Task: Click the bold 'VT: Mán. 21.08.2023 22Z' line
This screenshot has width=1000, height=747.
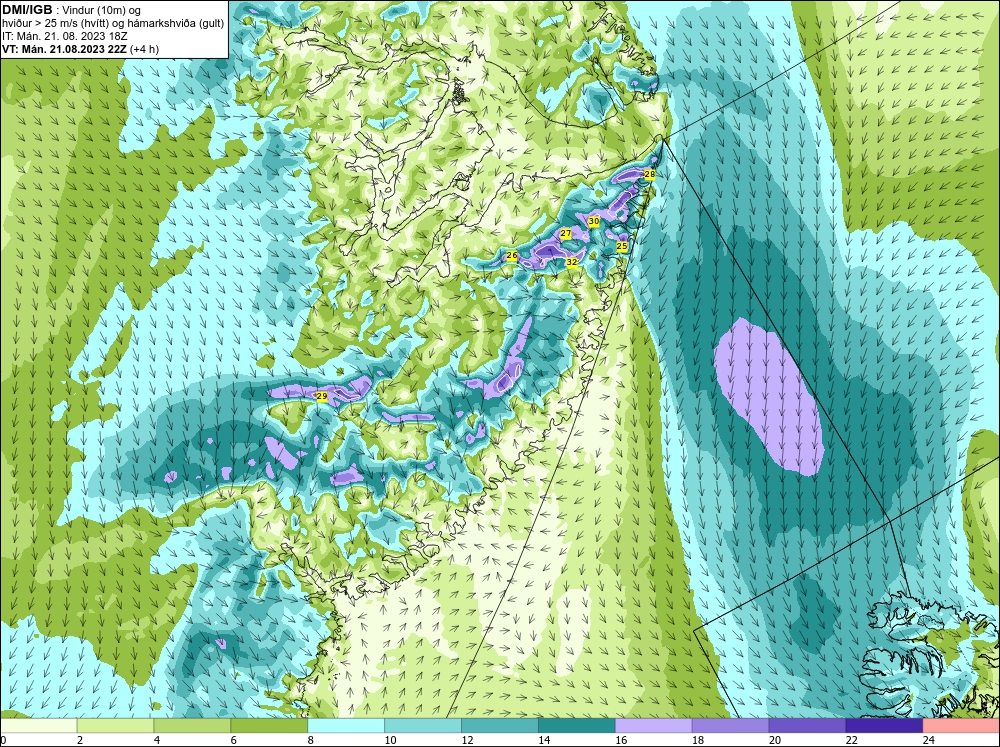Action: tap(64, 49)
